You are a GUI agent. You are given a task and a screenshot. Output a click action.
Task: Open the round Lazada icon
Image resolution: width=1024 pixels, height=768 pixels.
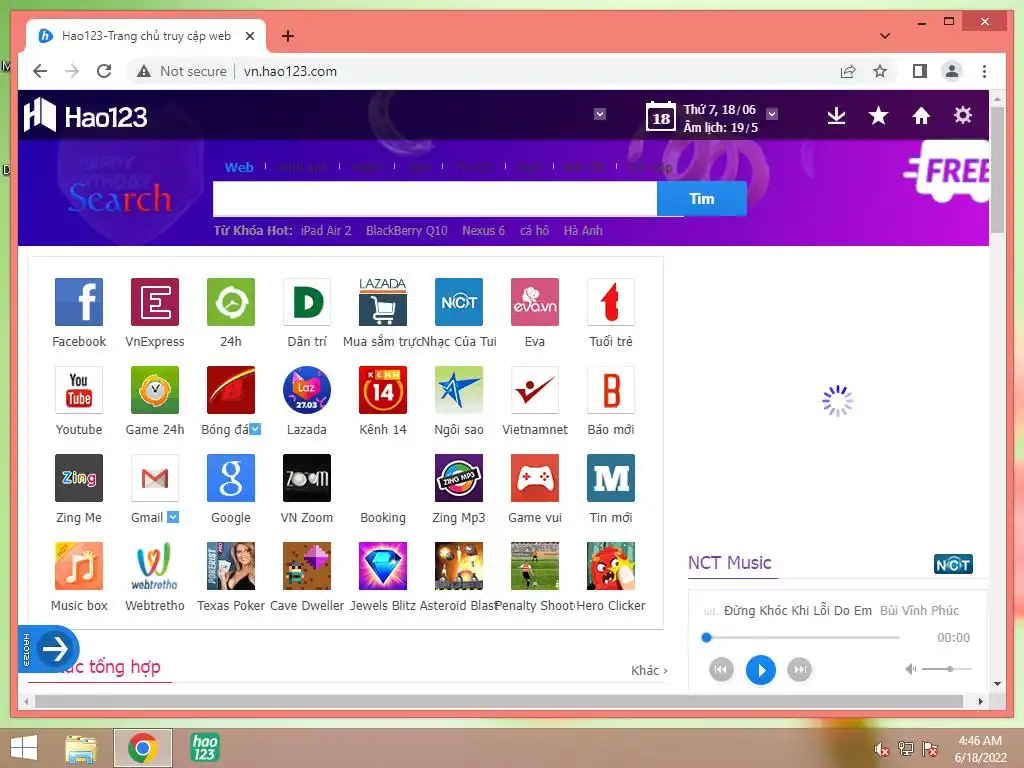pyautogui.click(x=307, y=390)
